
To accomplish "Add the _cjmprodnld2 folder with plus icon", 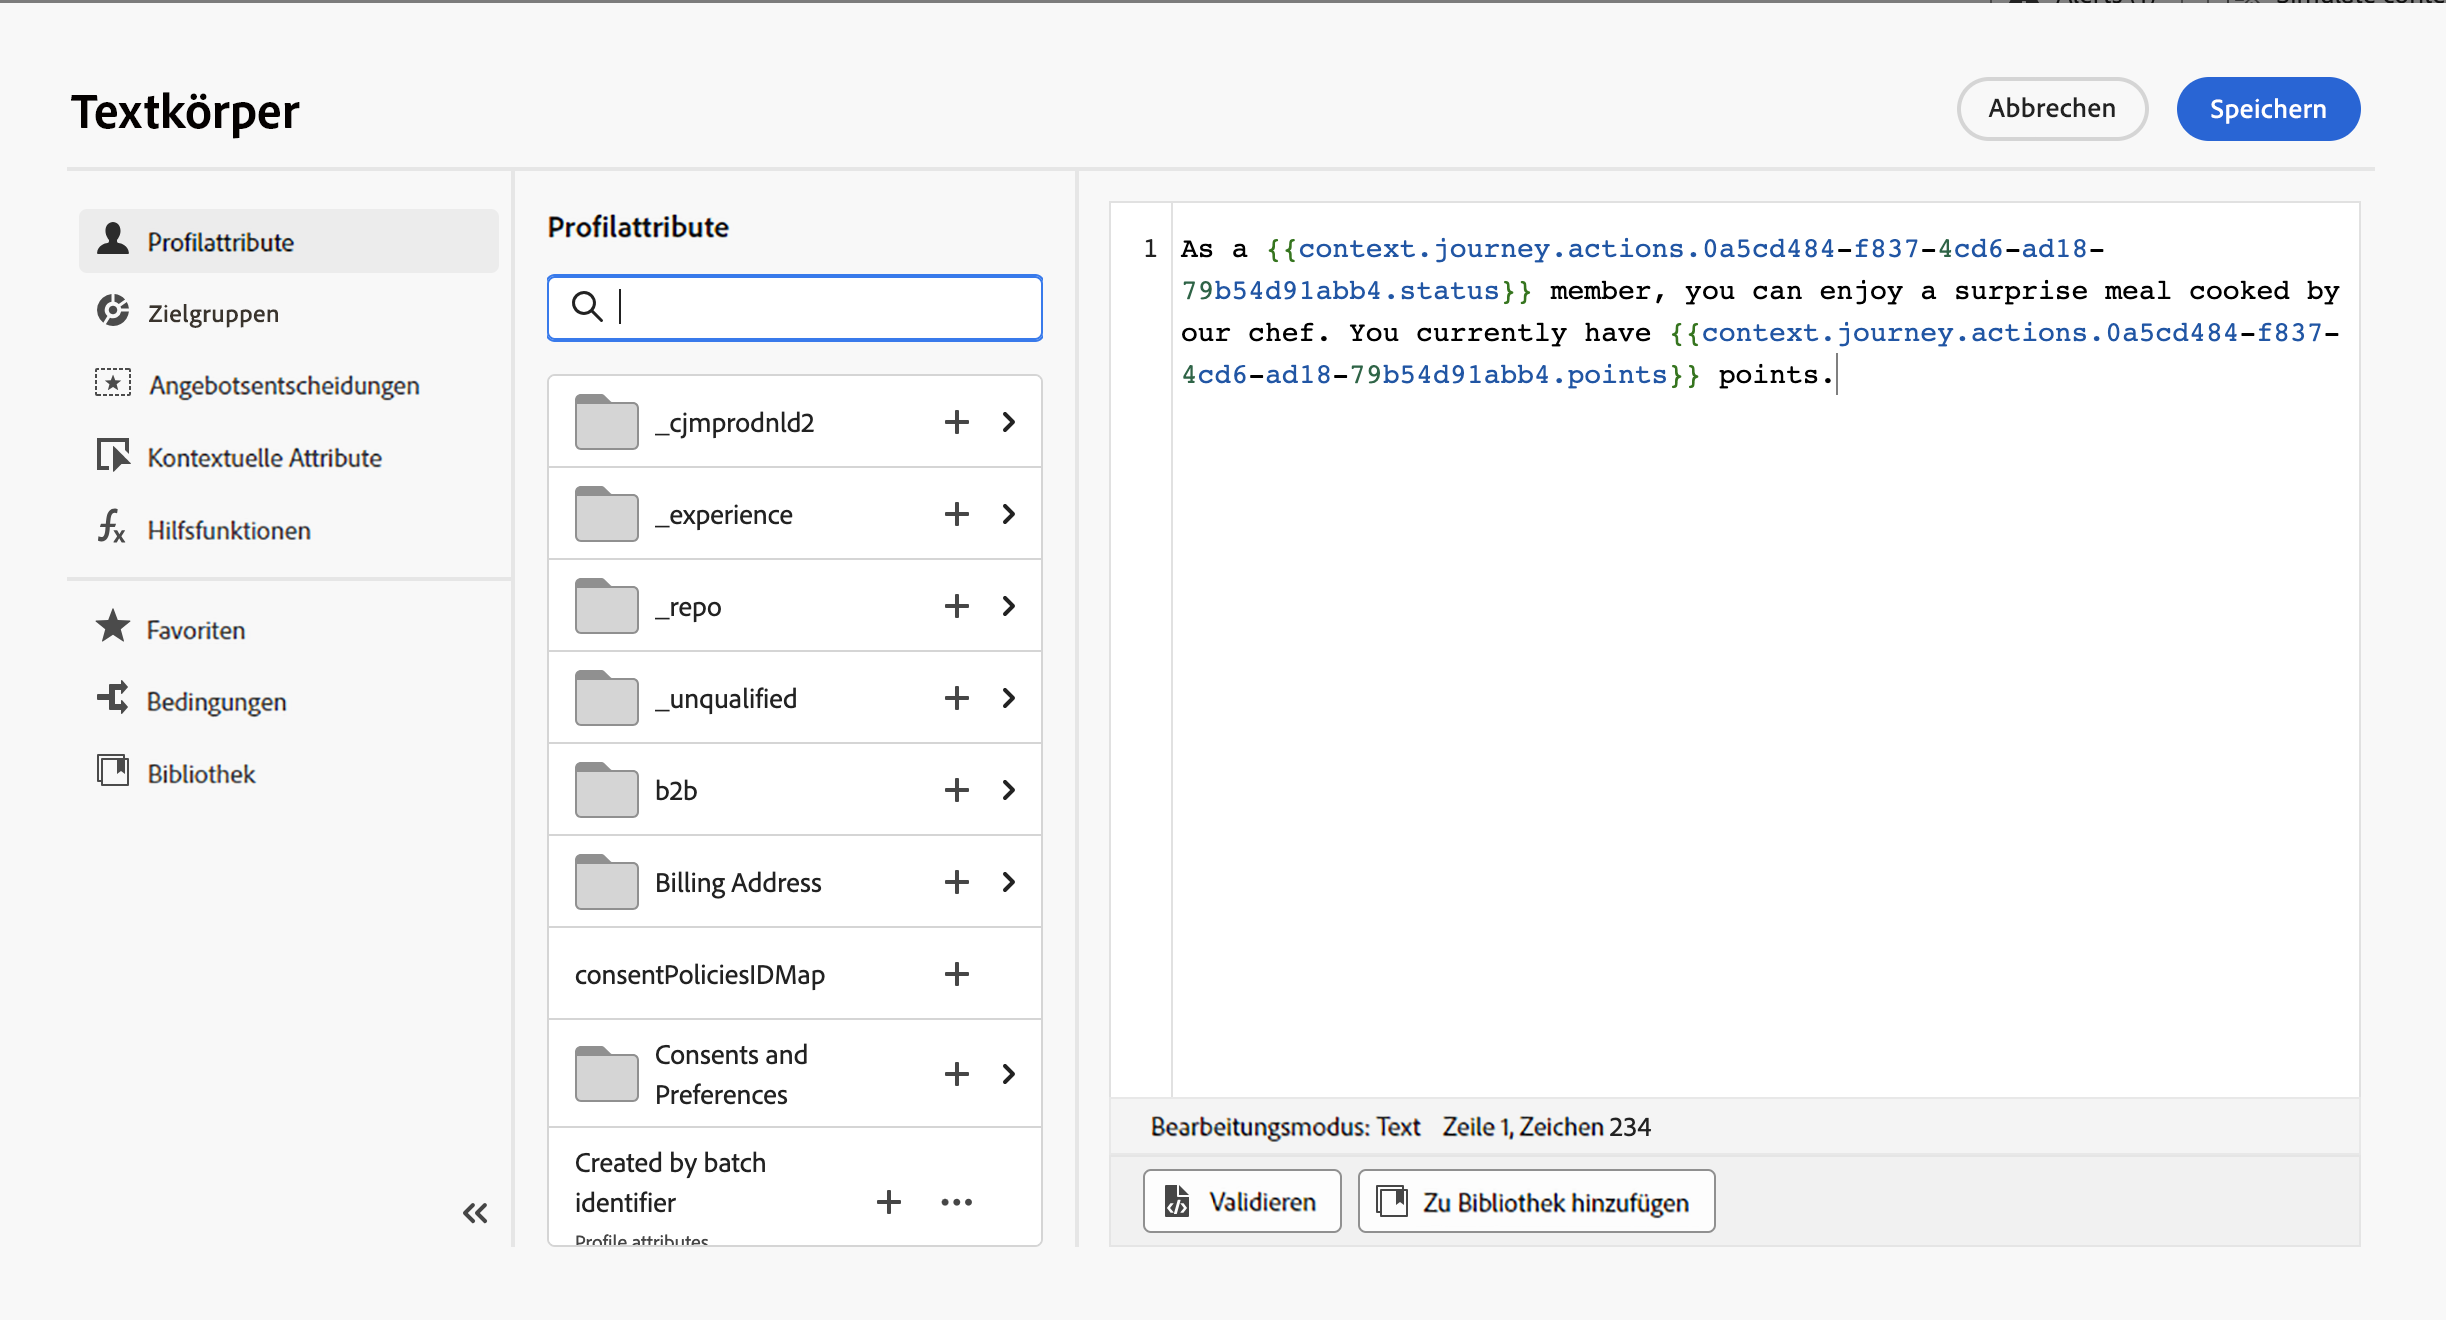I will pos(956,422).
